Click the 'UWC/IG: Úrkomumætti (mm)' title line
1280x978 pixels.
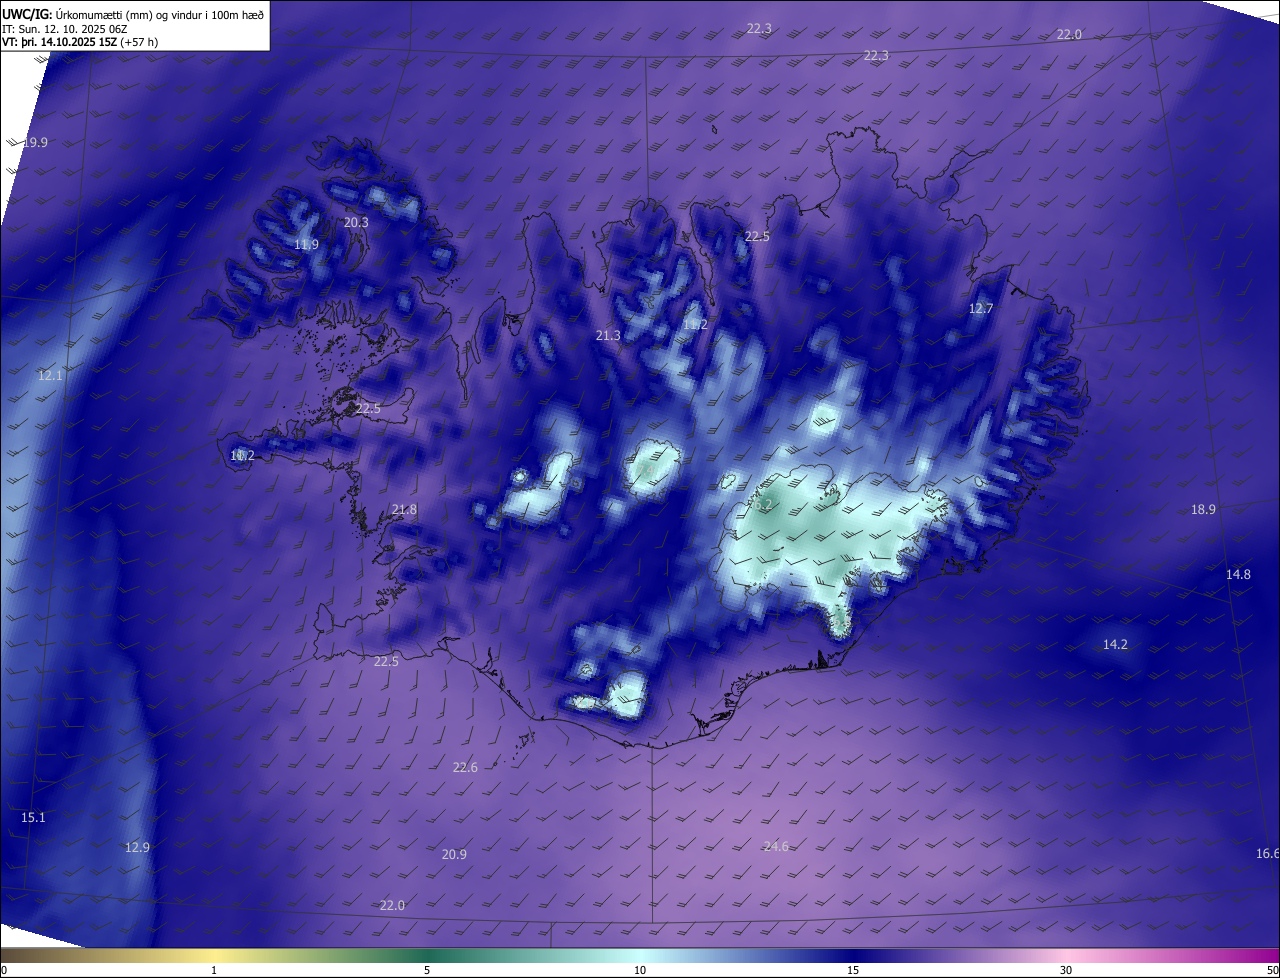click(133, 14)
